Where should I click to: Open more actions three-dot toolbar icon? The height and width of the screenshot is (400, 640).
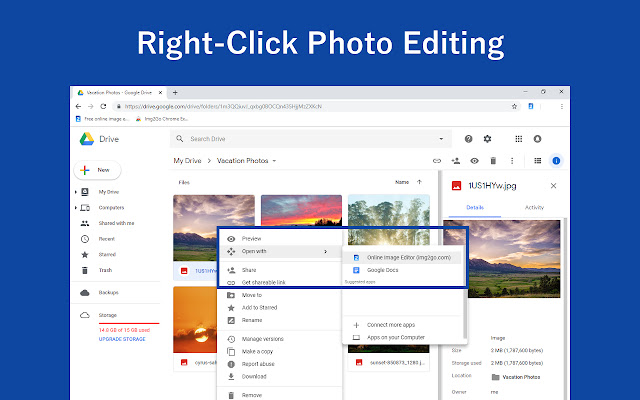(512, 161)
